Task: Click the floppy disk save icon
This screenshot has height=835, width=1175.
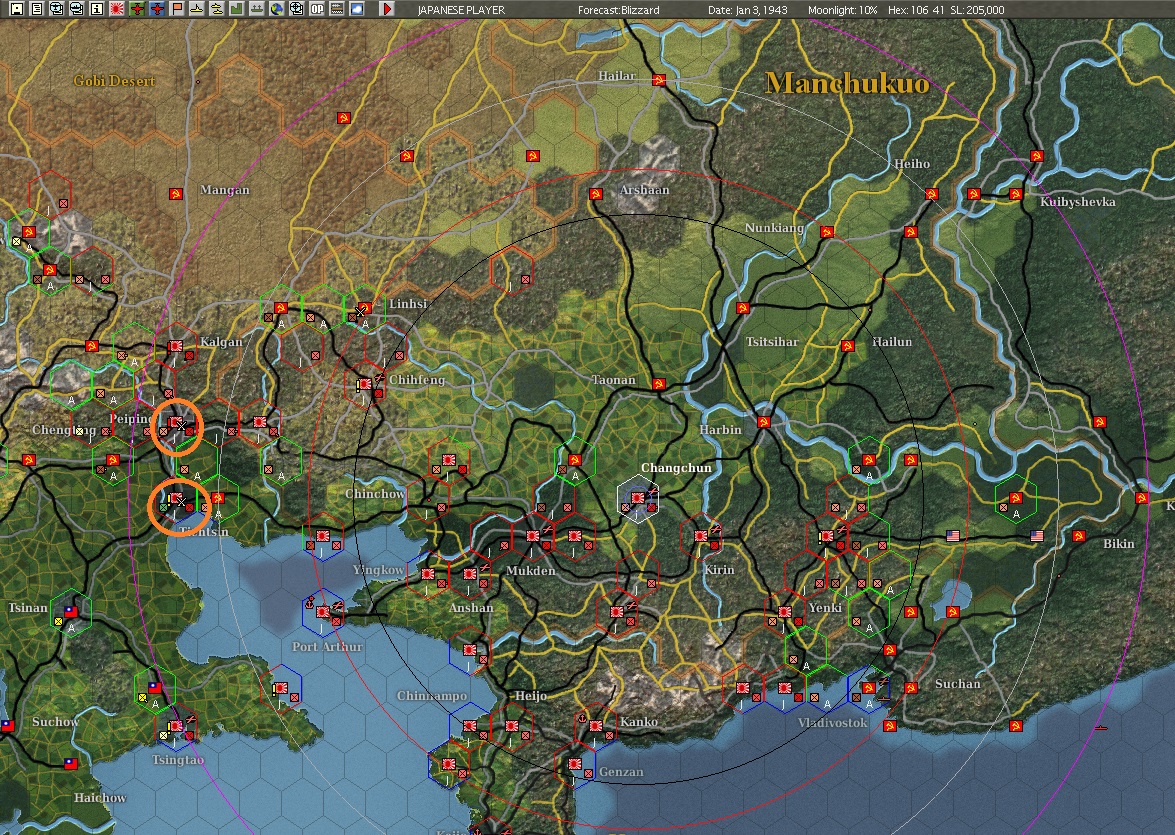Action: (16, 9)
